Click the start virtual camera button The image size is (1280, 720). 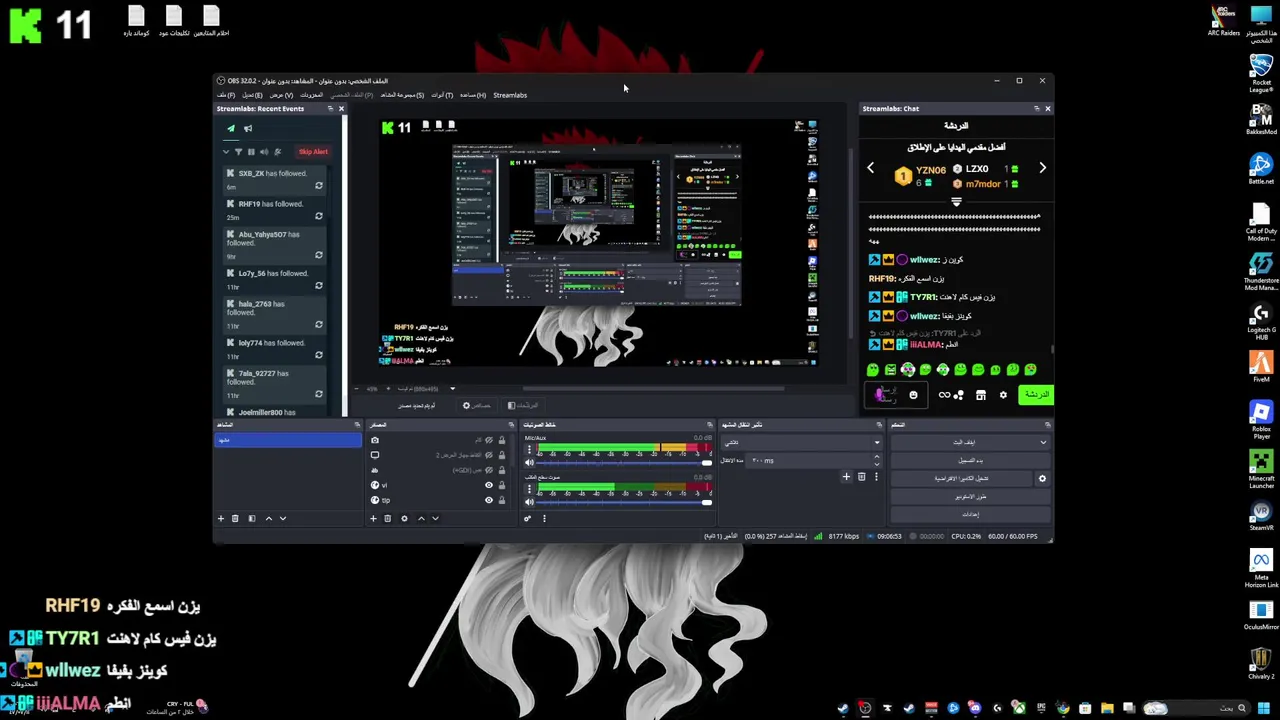[x=962, y=478]
